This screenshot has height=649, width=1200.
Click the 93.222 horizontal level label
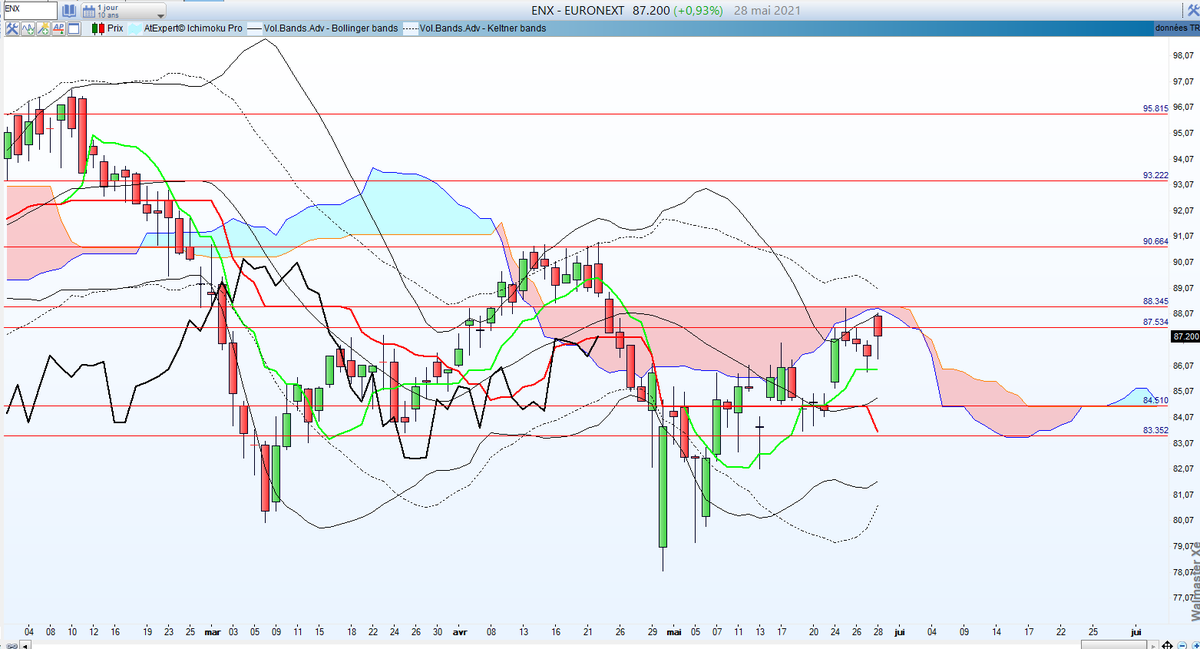pos(1155,175)
